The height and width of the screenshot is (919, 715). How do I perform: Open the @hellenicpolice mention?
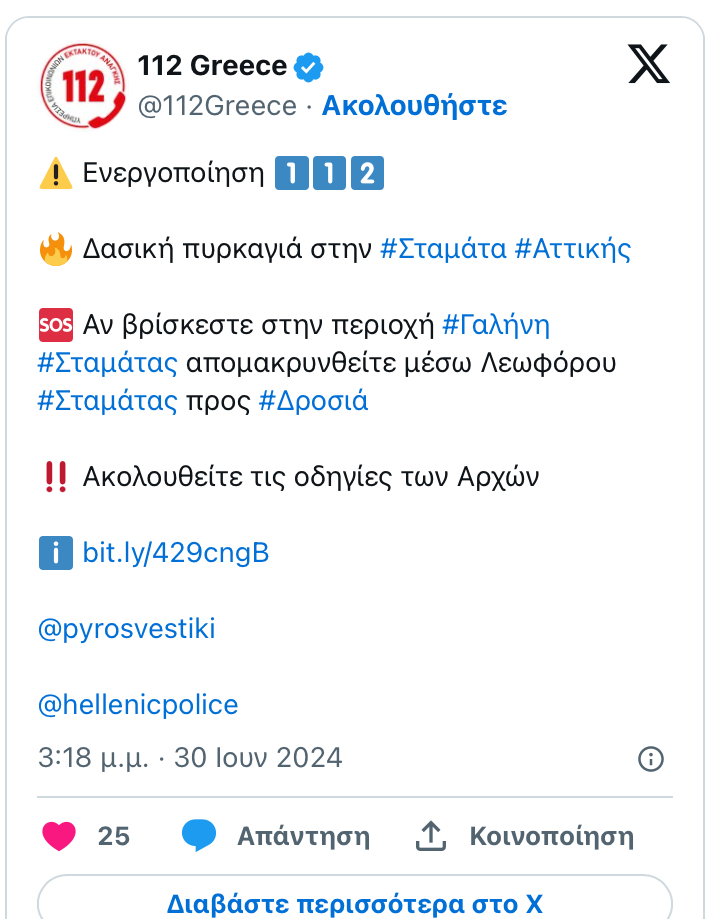tap(138, 705)
